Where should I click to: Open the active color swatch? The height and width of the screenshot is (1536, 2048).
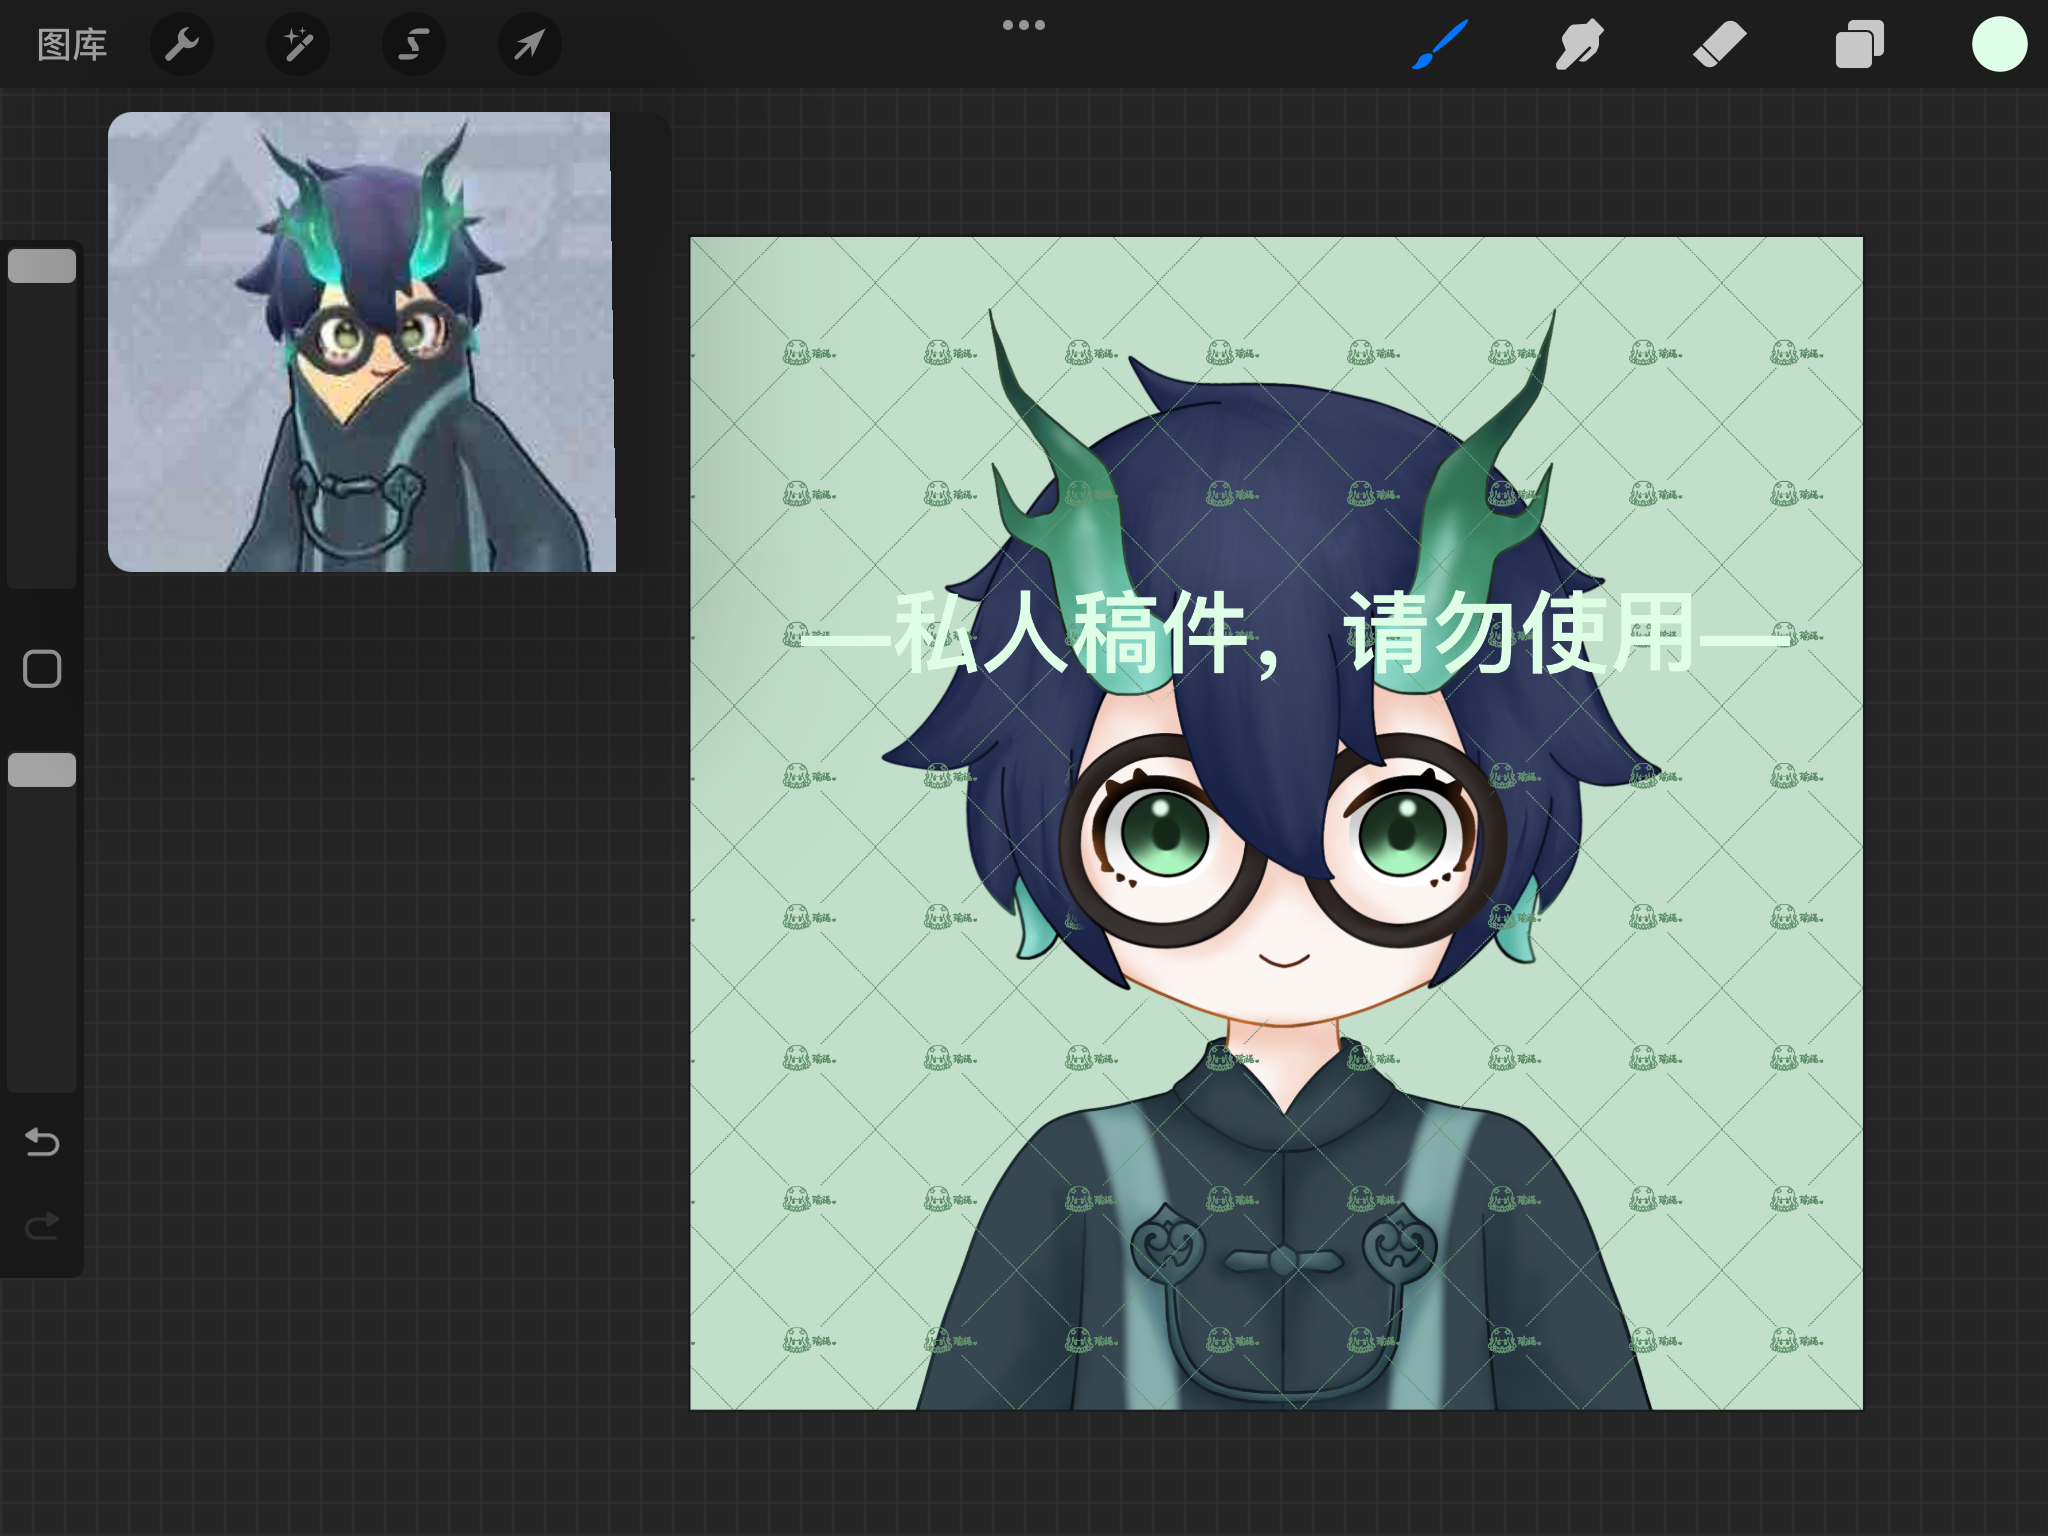pos(2000,45)
